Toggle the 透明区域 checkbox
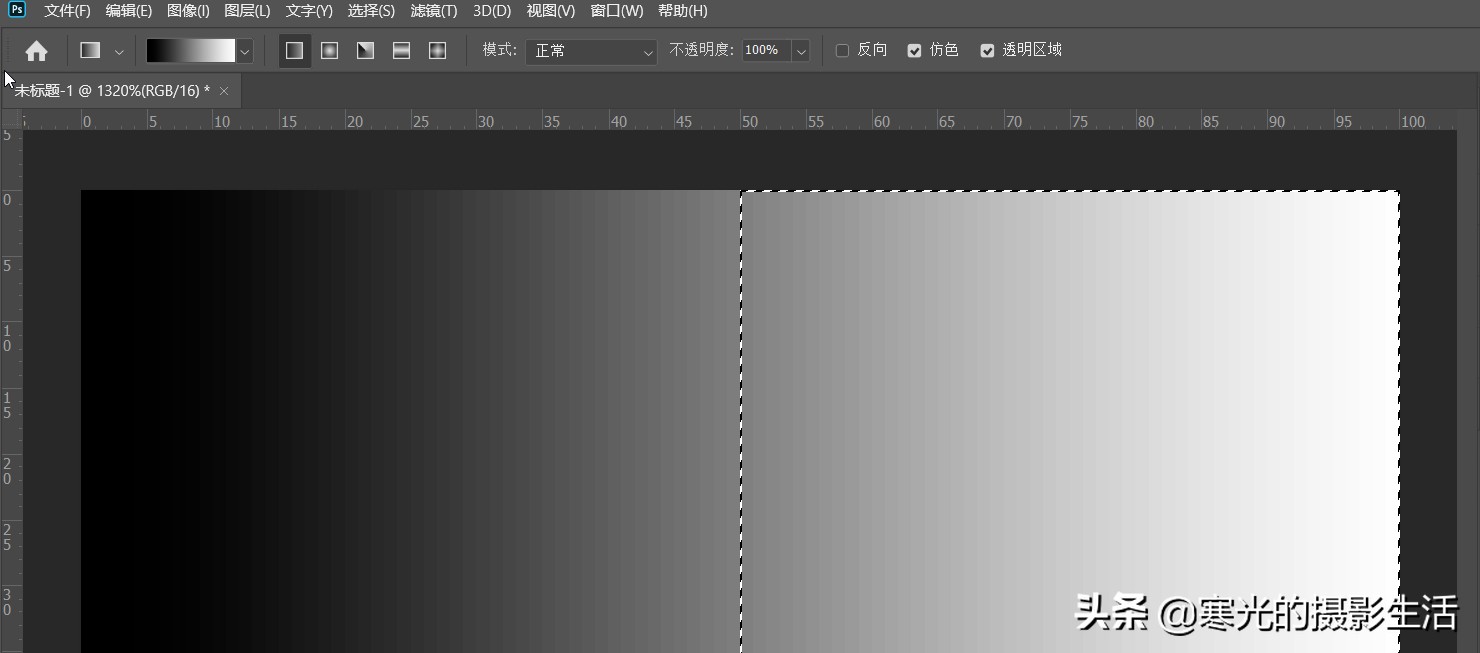The image size is (1480, 653). point(987,50)
